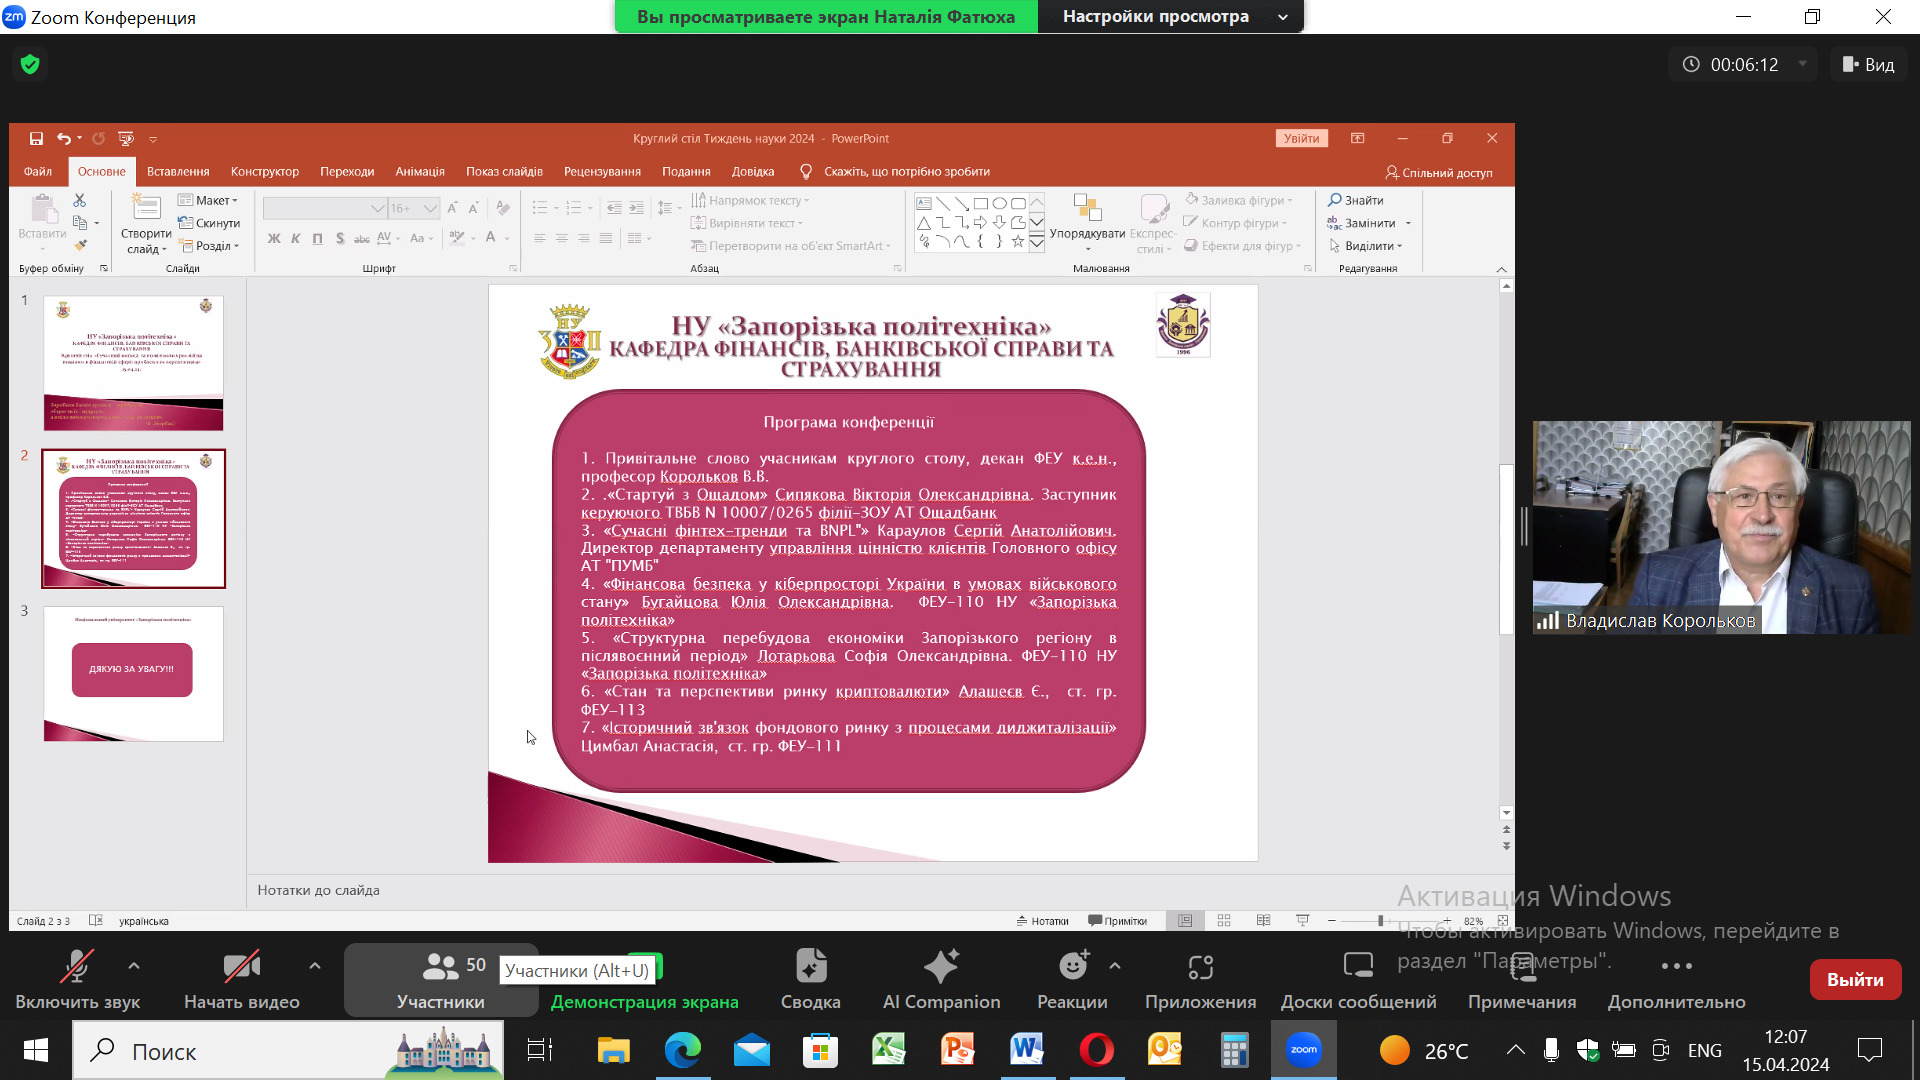1920x1080 pixels.
Task: Click the Демонстрация экрана button
Action: click(x=644, y=1000)
